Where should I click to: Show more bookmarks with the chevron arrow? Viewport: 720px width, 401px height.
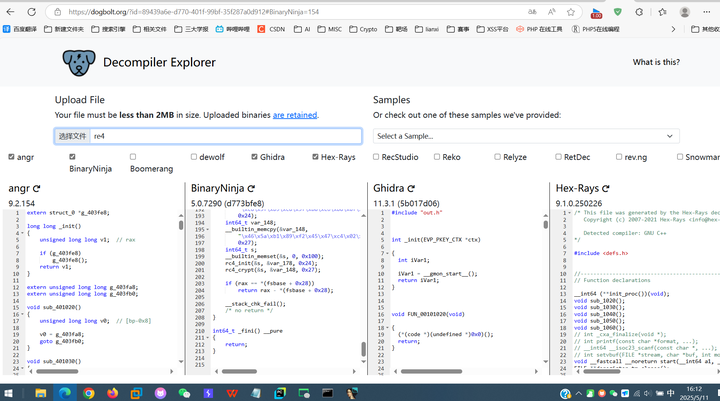(x=673, y=29)
